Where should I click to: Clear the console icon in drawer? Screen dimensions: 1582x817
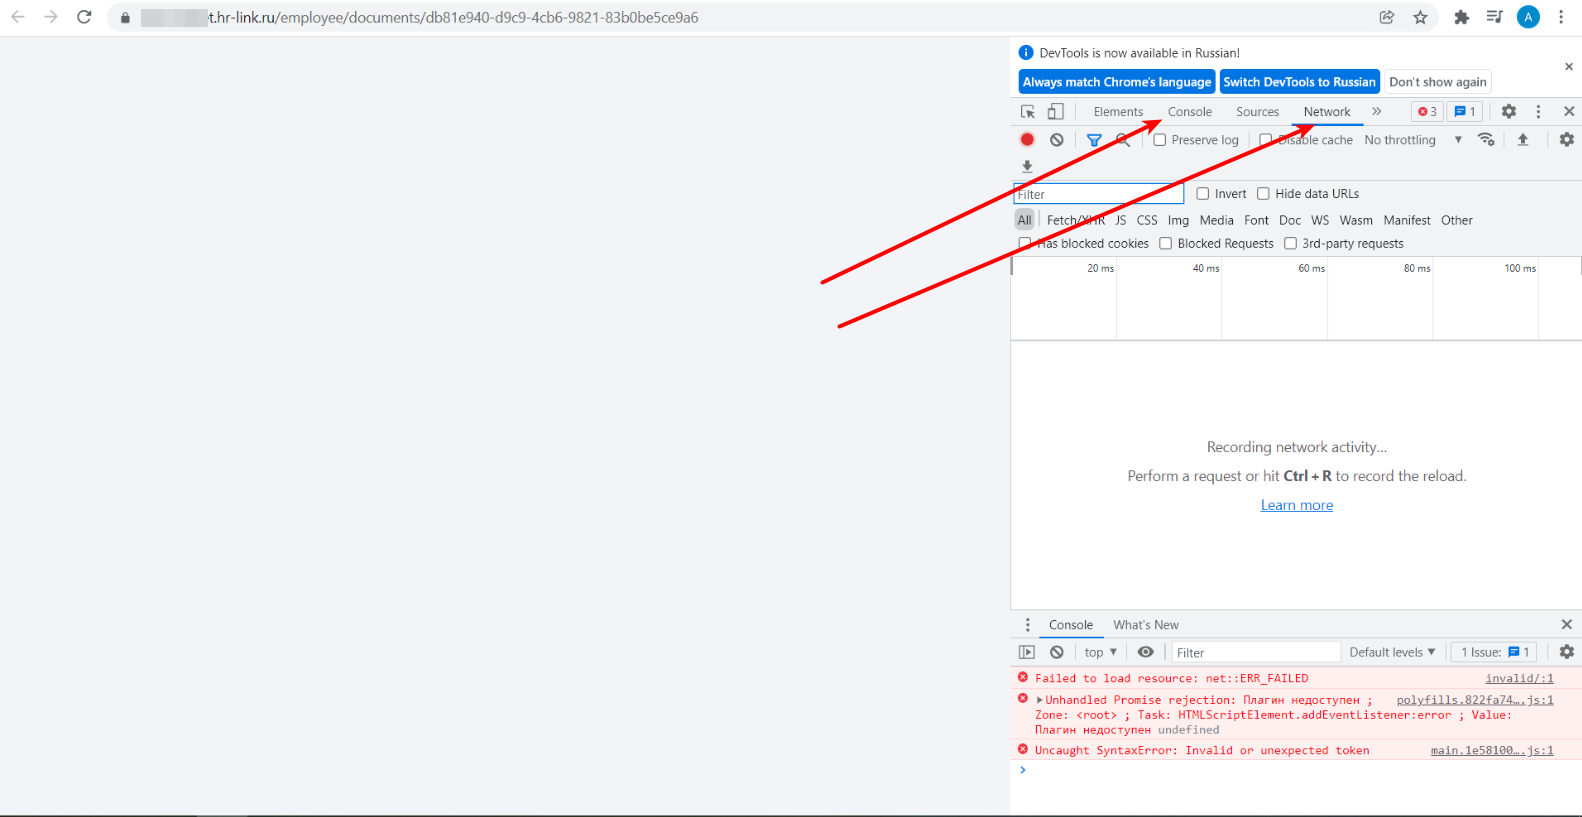[x=1057, y=652]
